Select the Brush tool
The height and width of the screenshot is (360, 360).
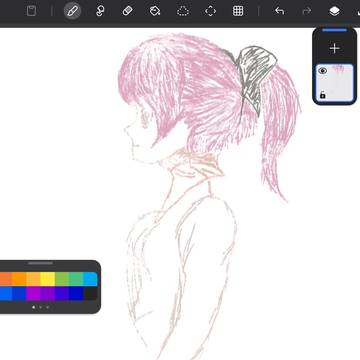coord(72,11)
